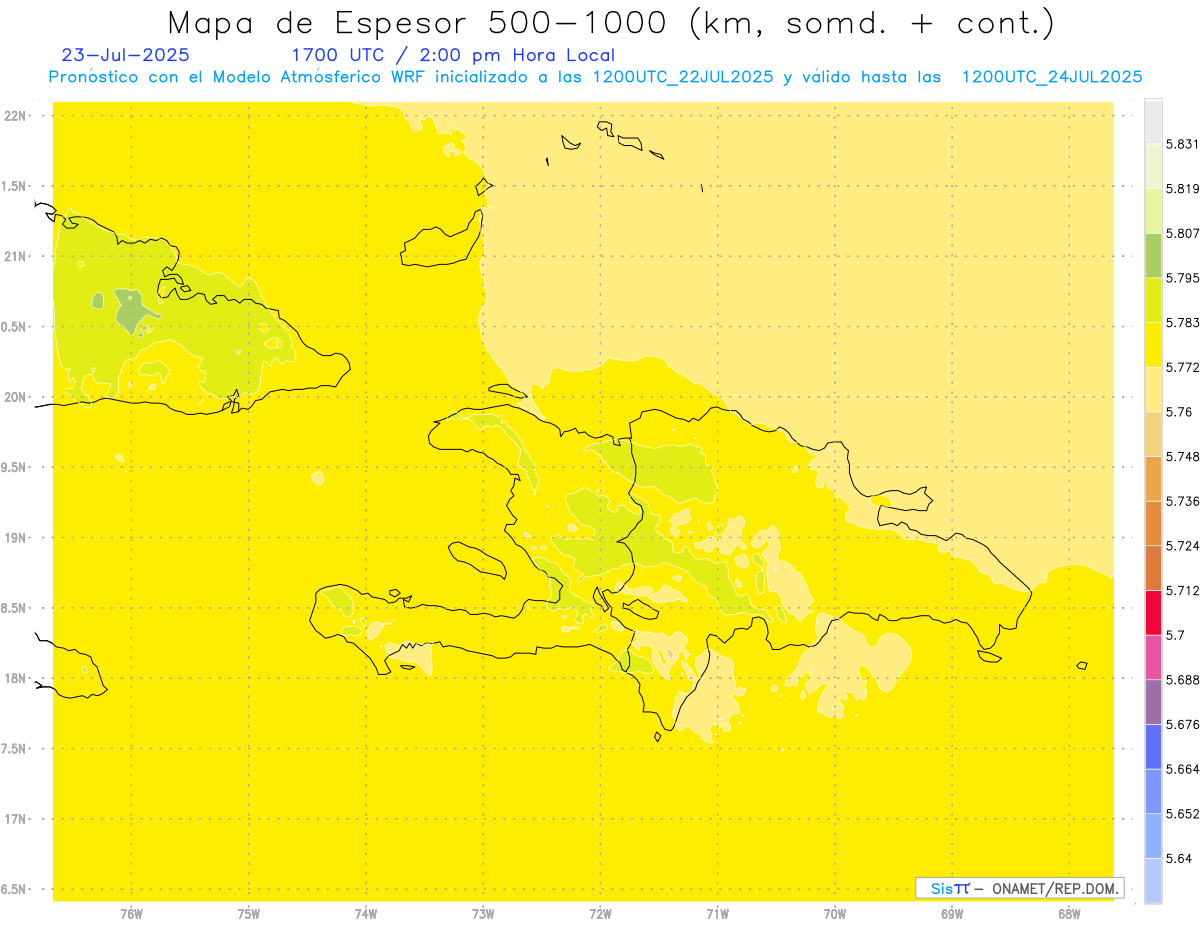1200x927 pixels.
Task: Select the legend value '5.807'
Action: pyautogui.click(x=1183, y=233)
